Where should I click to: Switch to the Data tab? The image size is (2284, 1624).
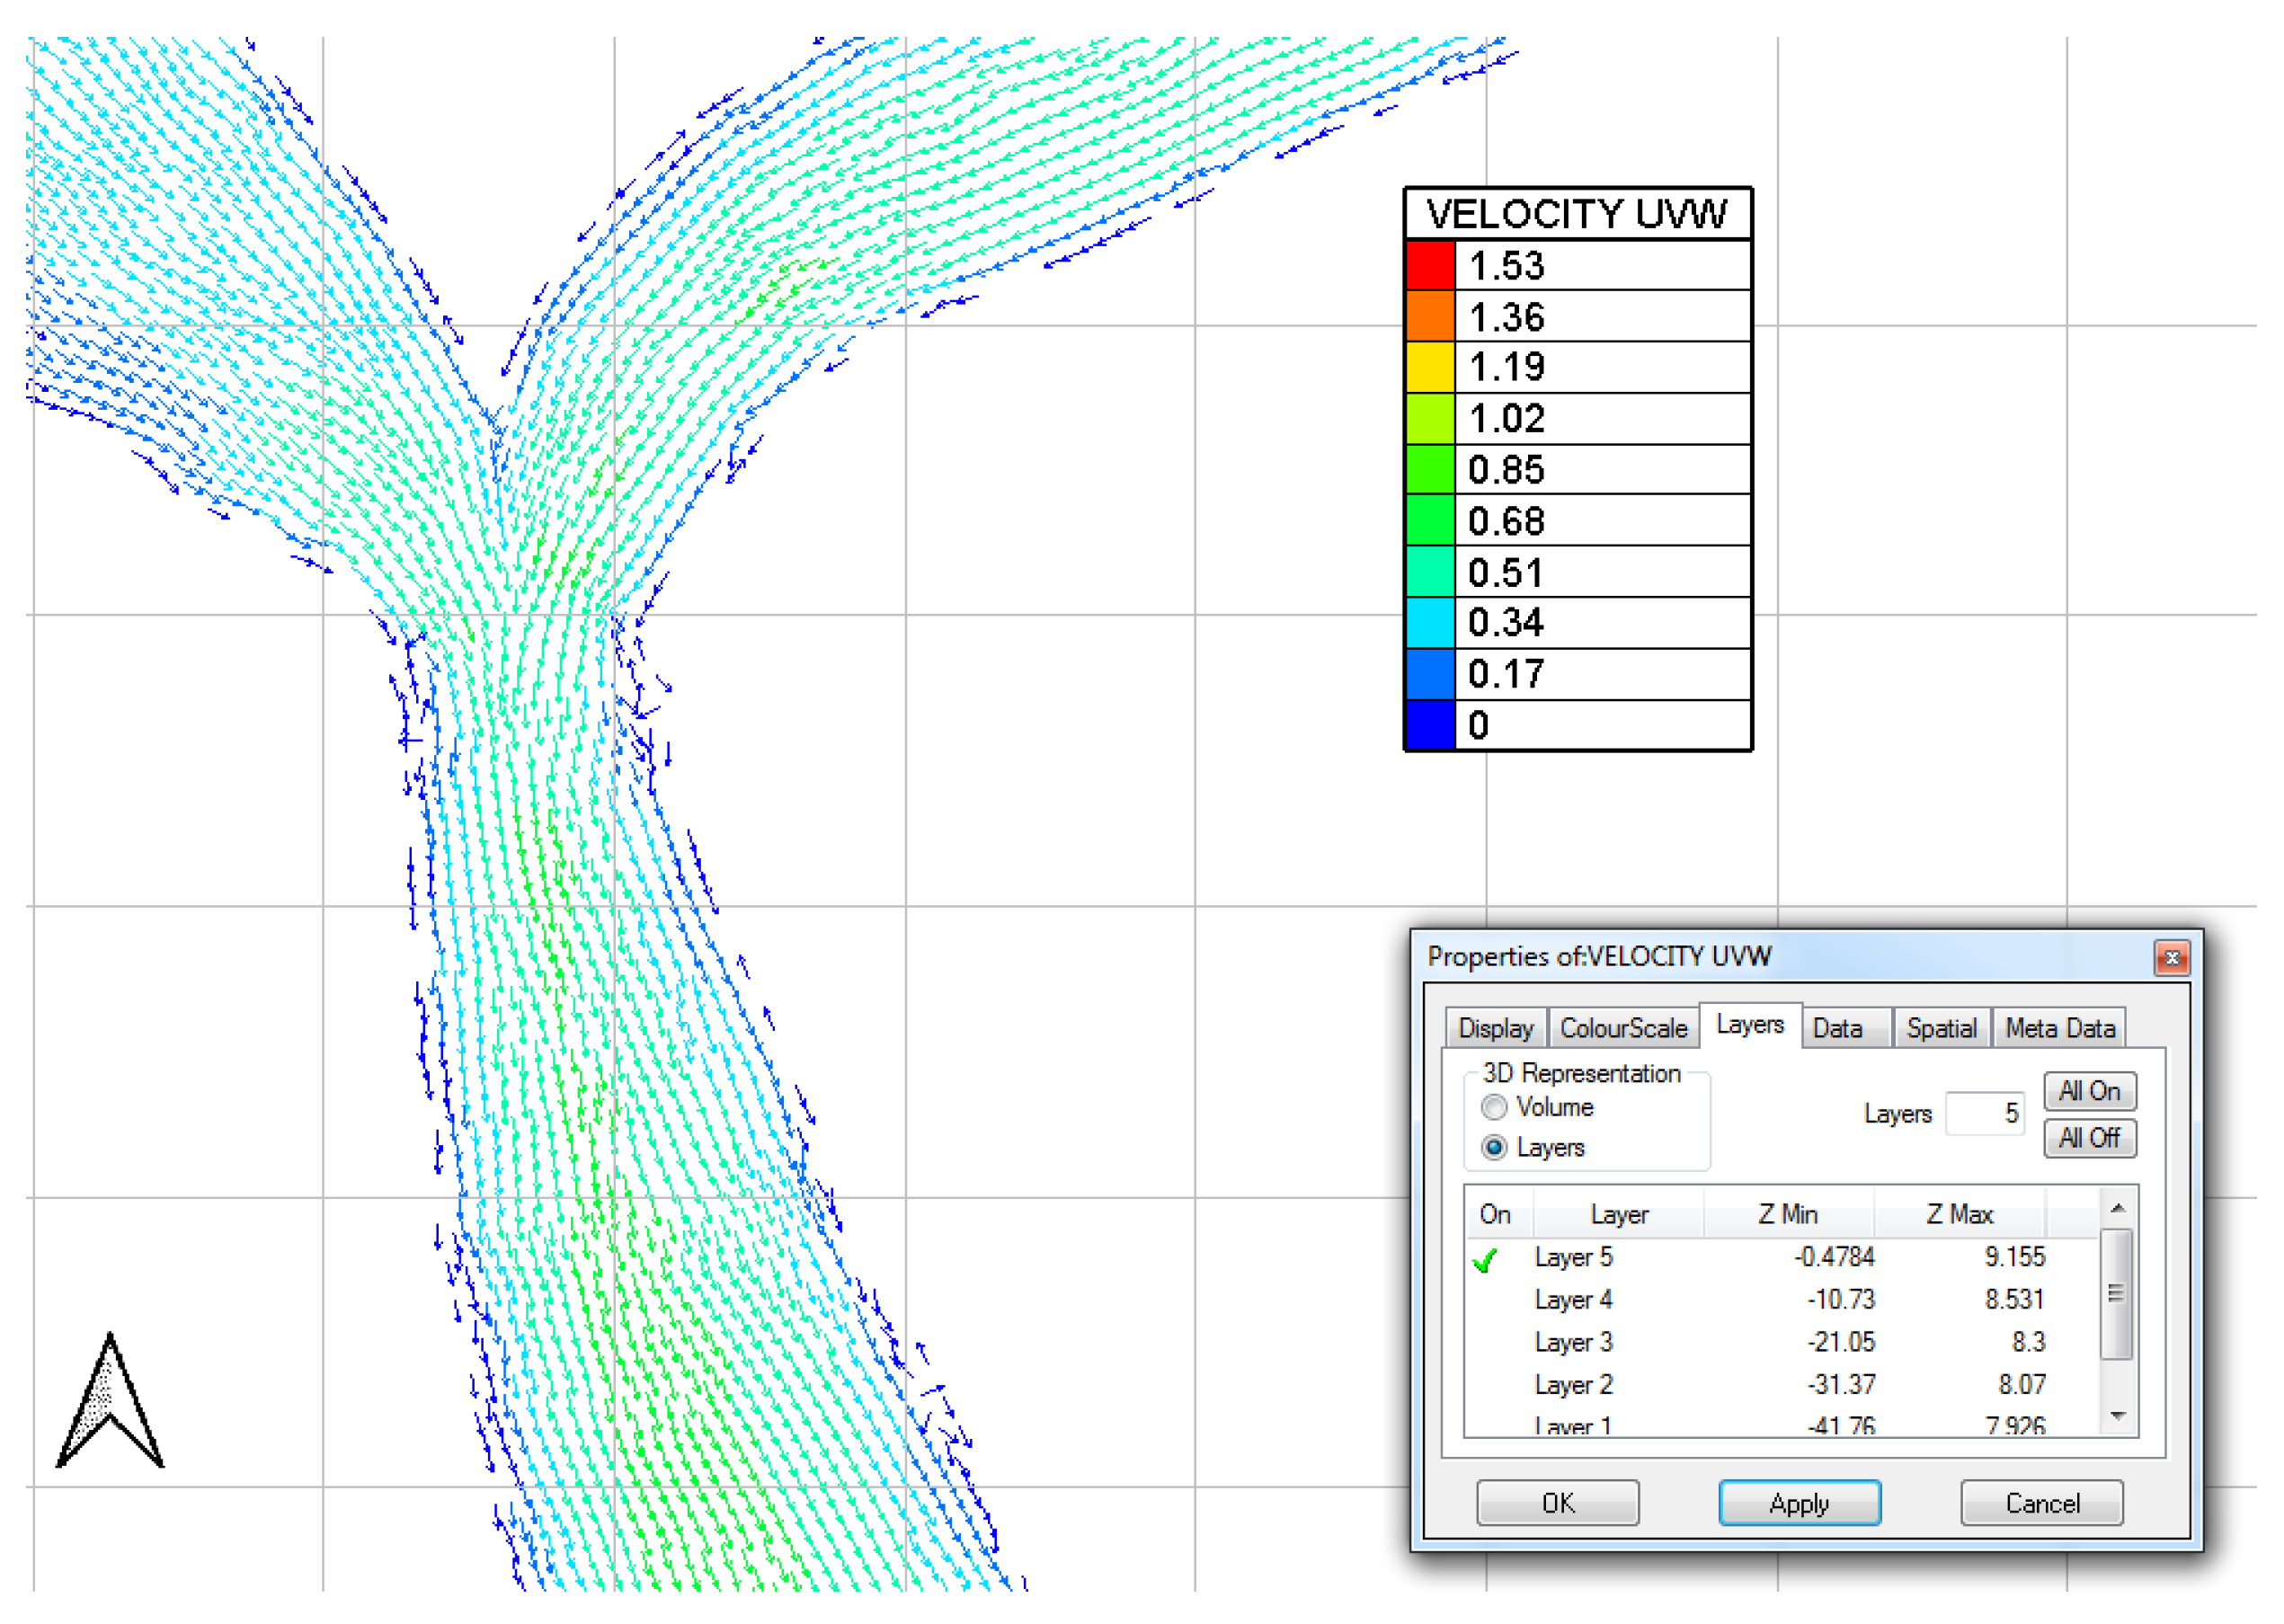click(x=1837, y=1029)
